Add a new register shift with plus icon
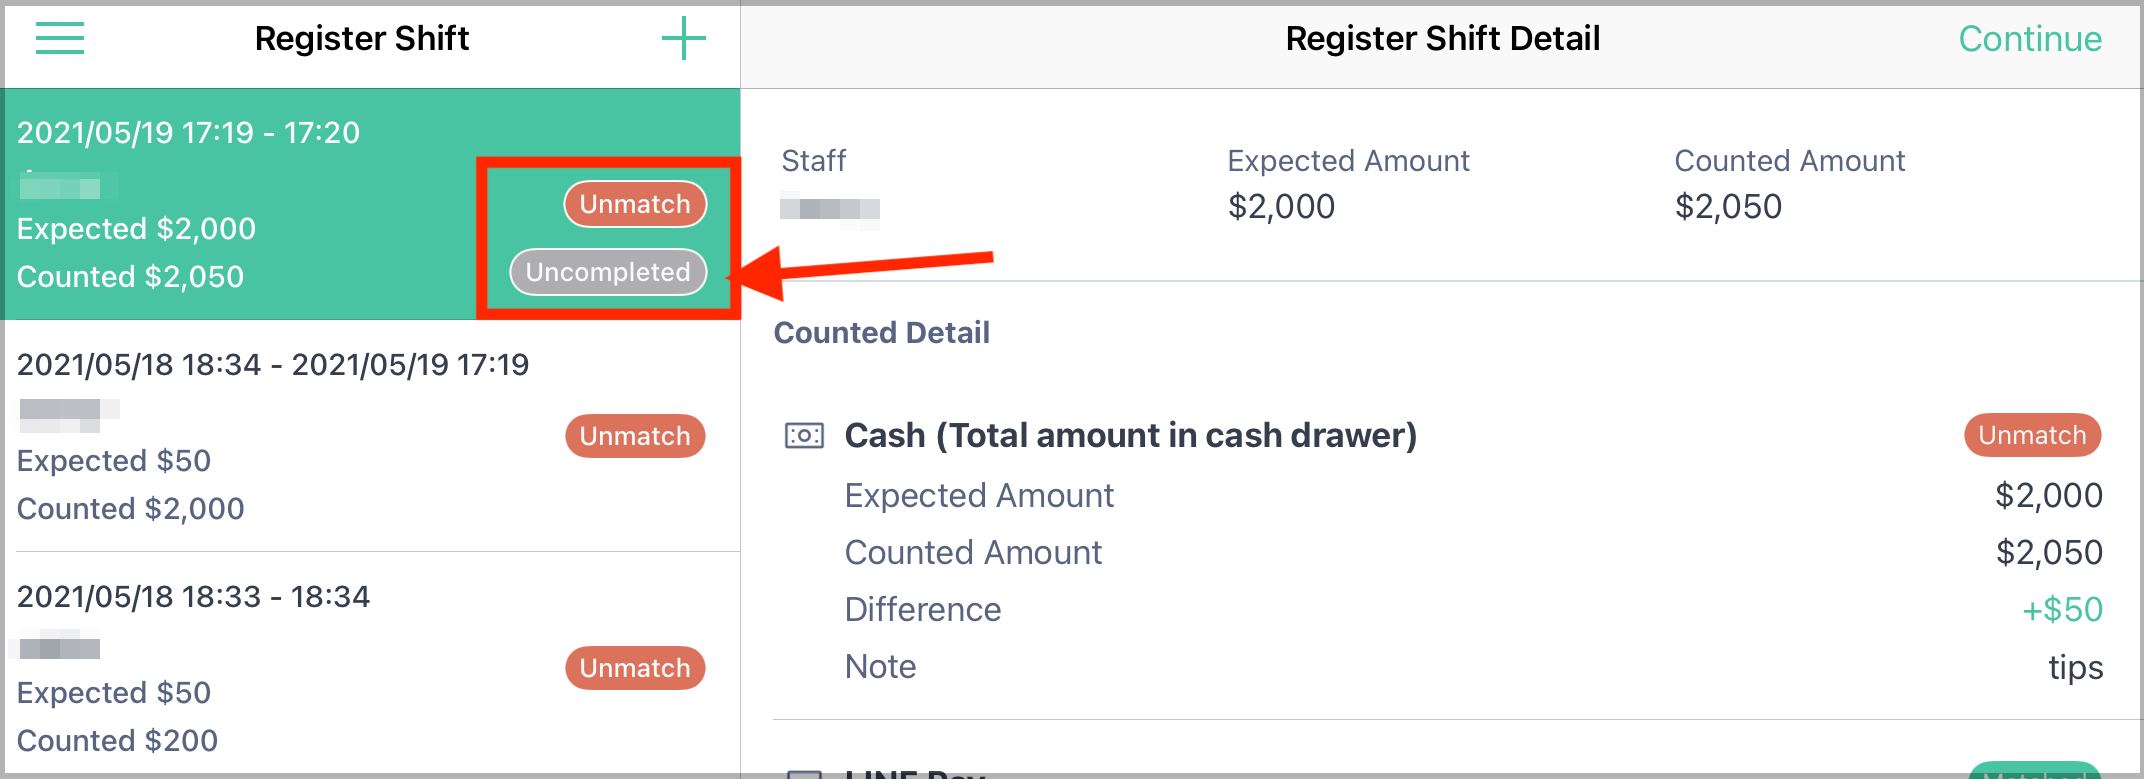Viewport: 2144px width, 779px height. [684, 39]
